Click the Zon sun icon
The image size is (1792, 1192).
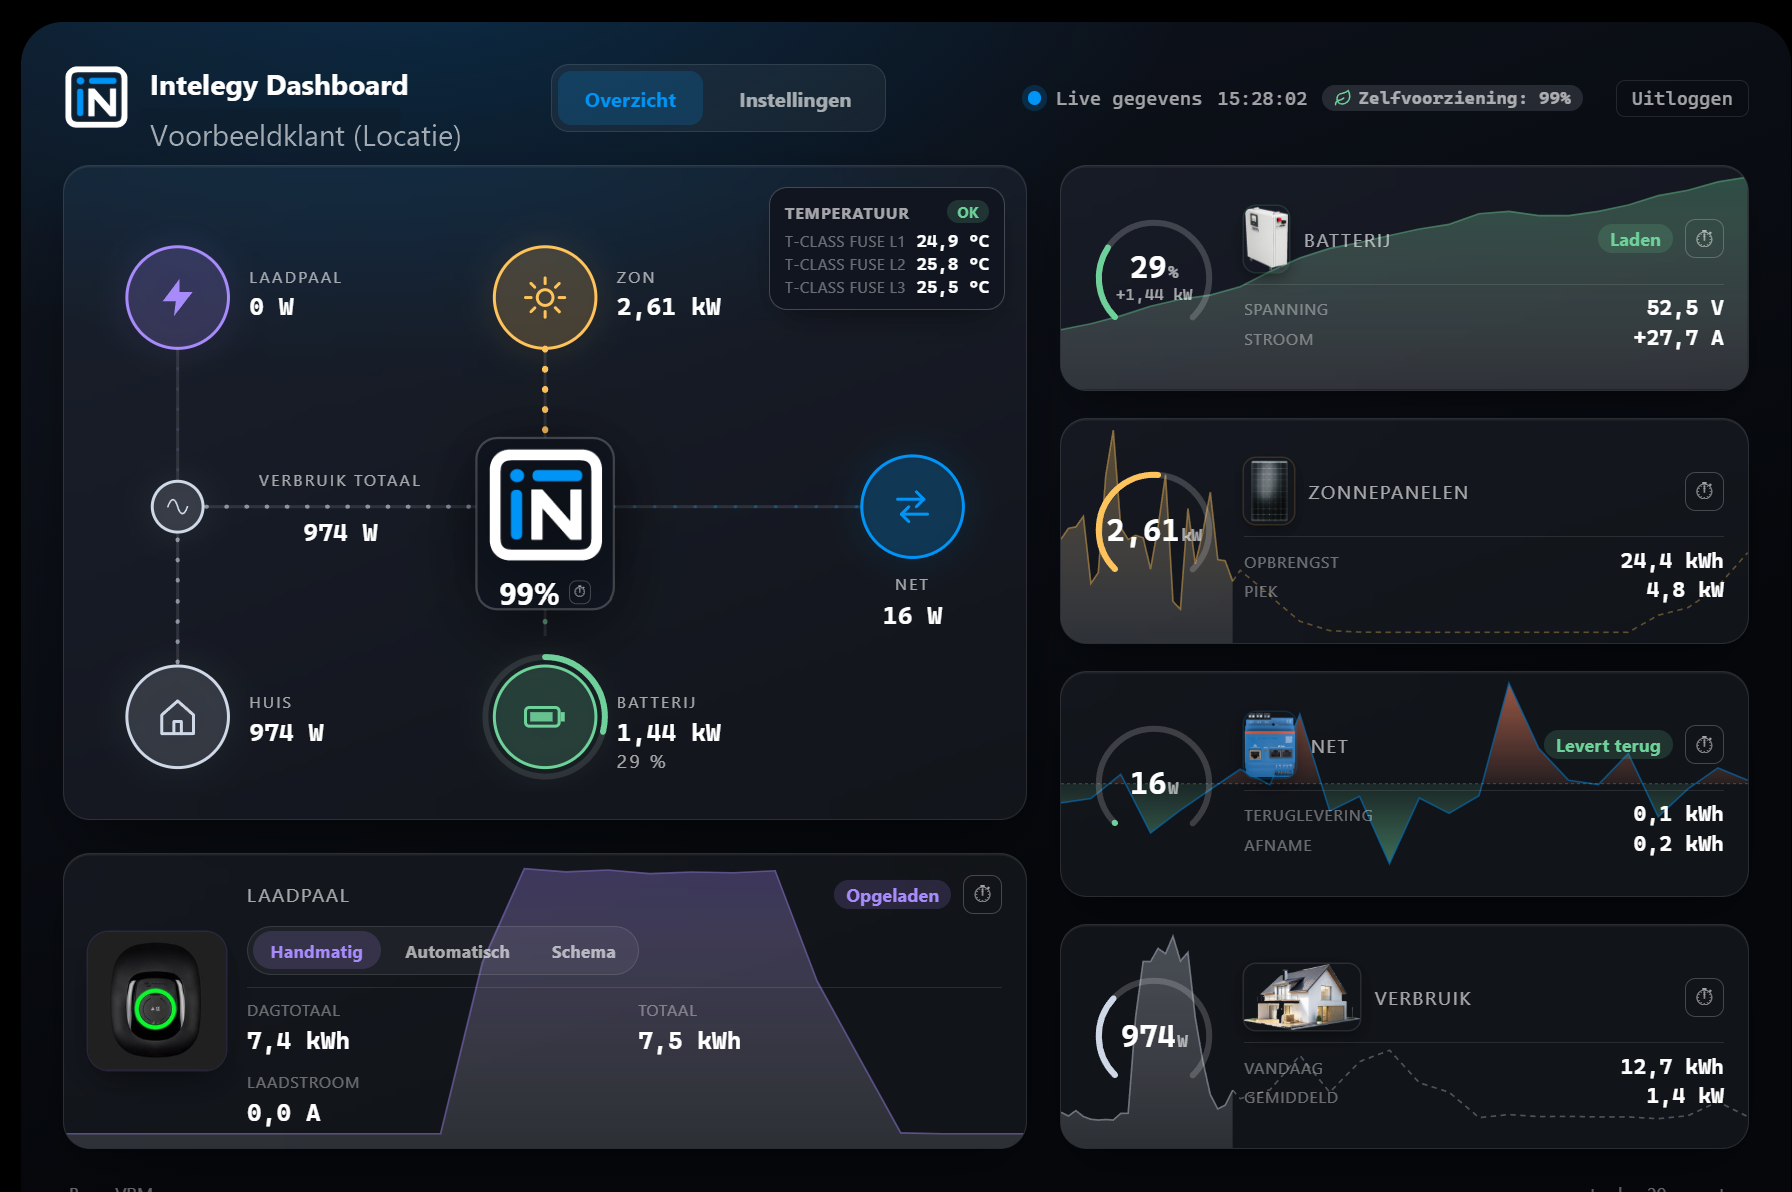click(x=545, y=297)
